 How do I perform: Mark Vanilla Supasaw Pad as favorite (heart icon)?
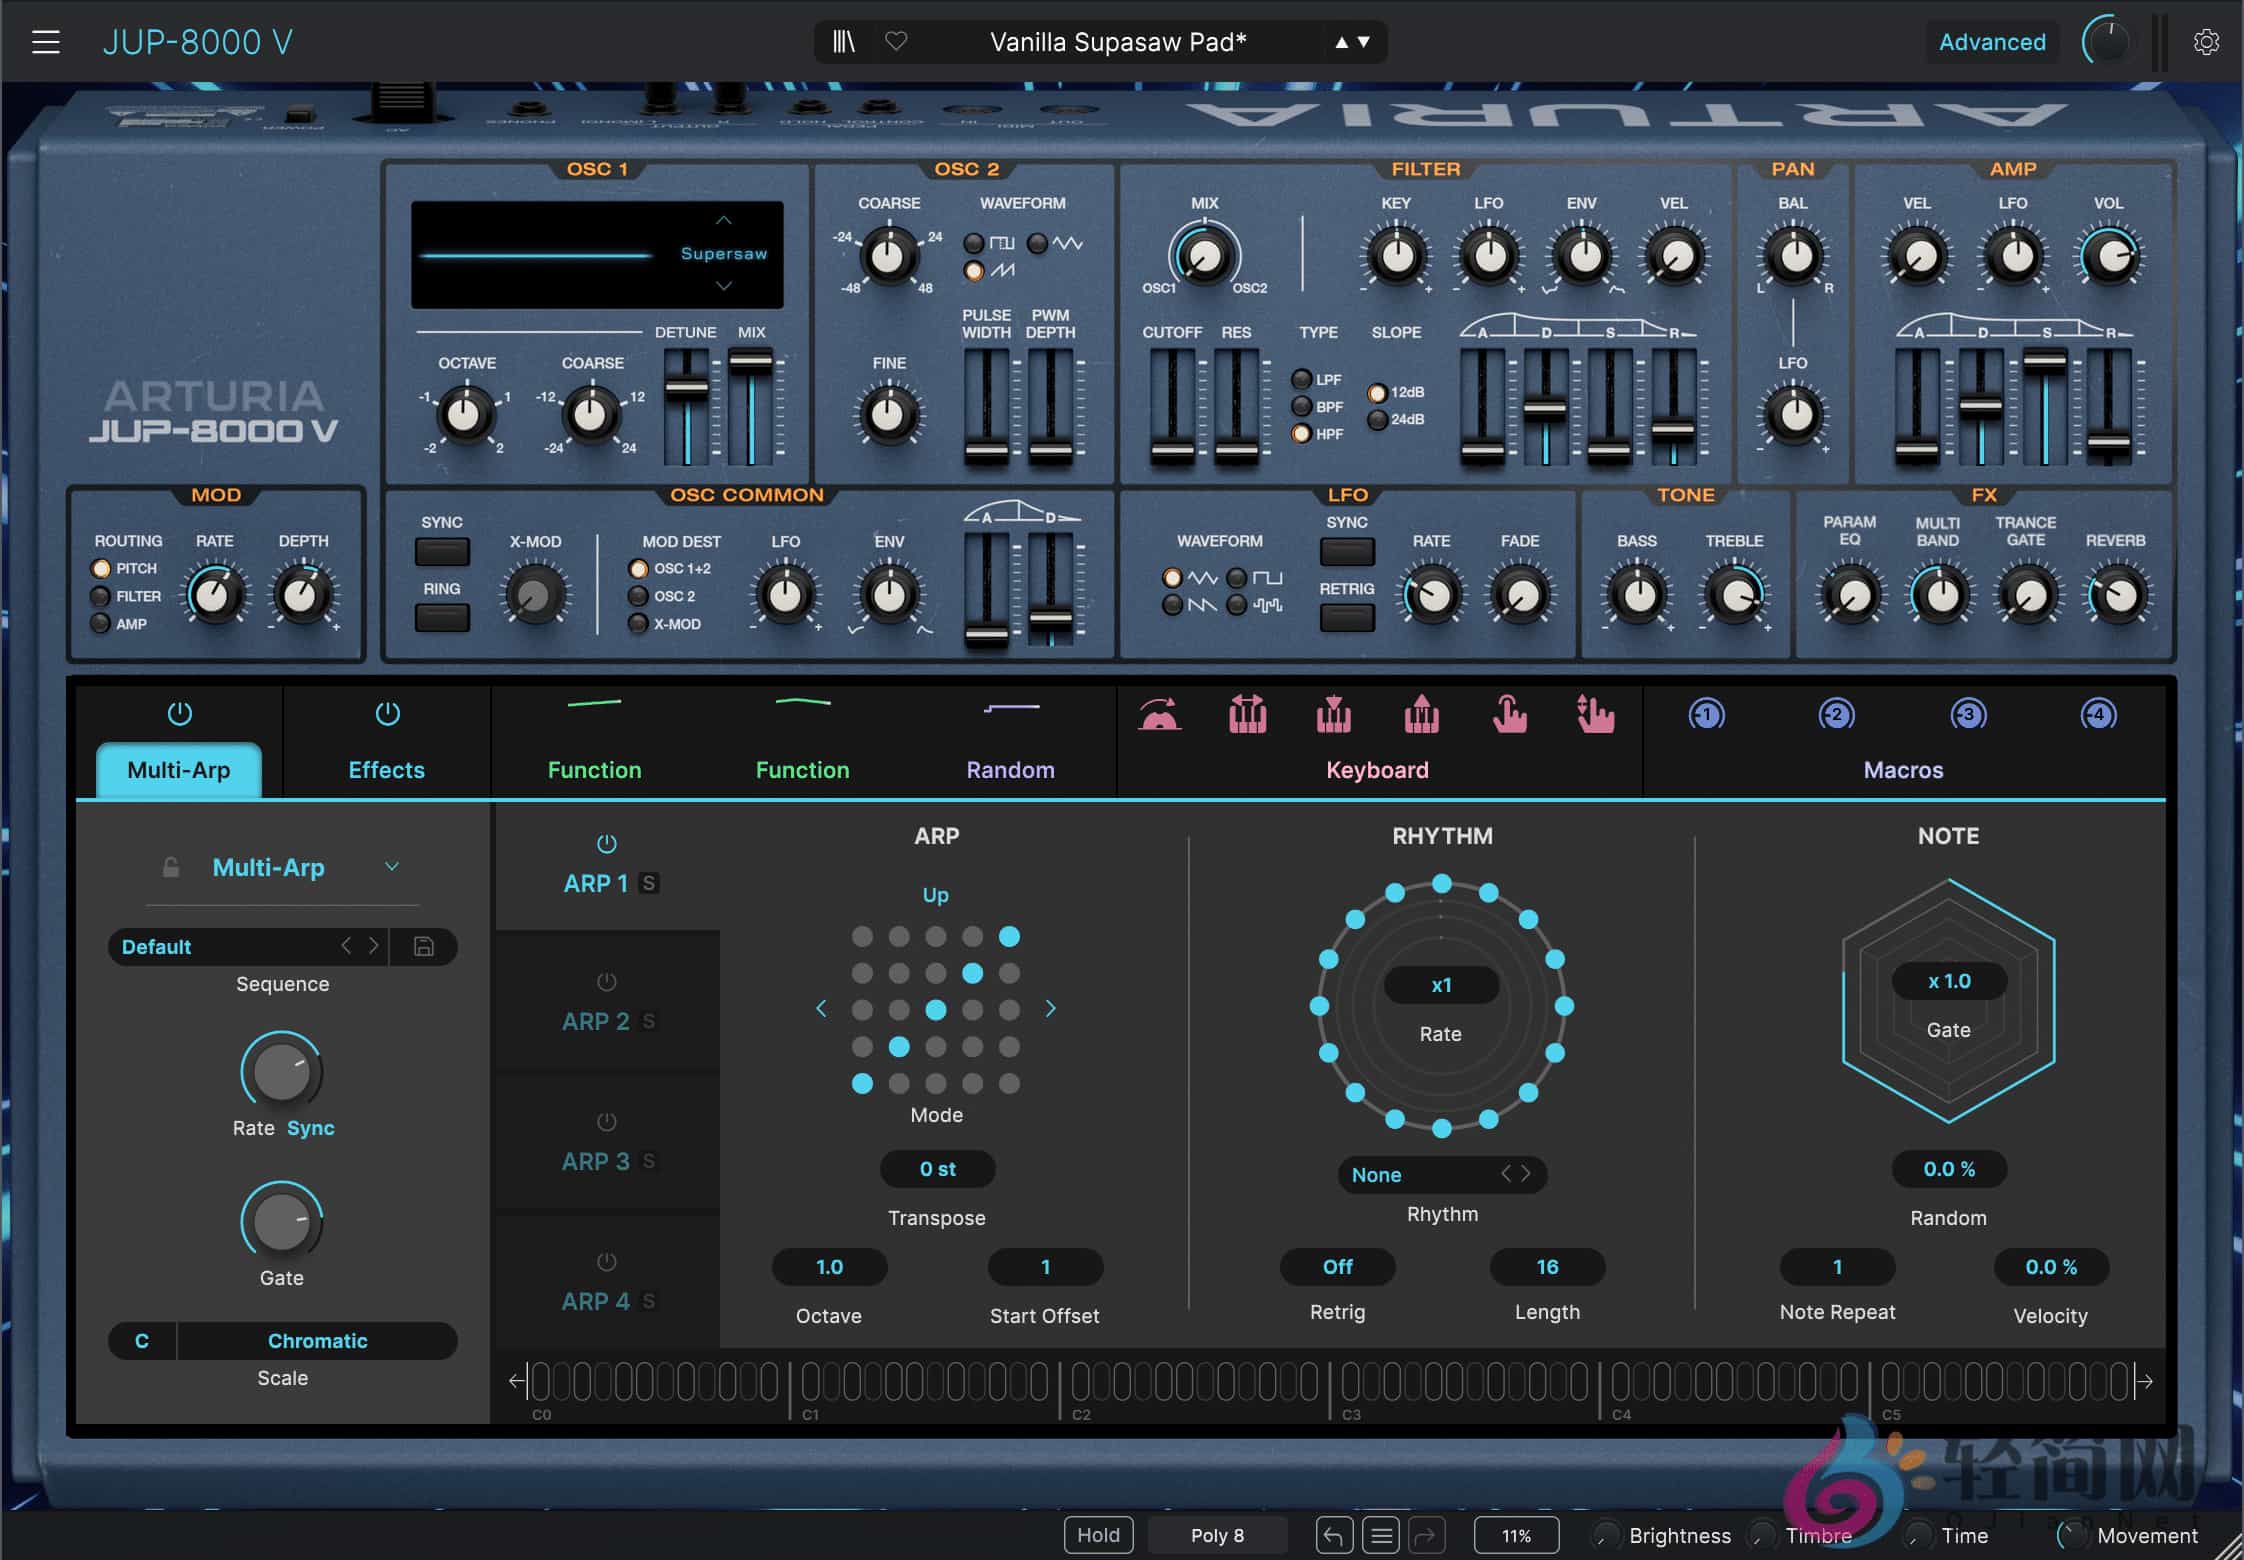896,41
